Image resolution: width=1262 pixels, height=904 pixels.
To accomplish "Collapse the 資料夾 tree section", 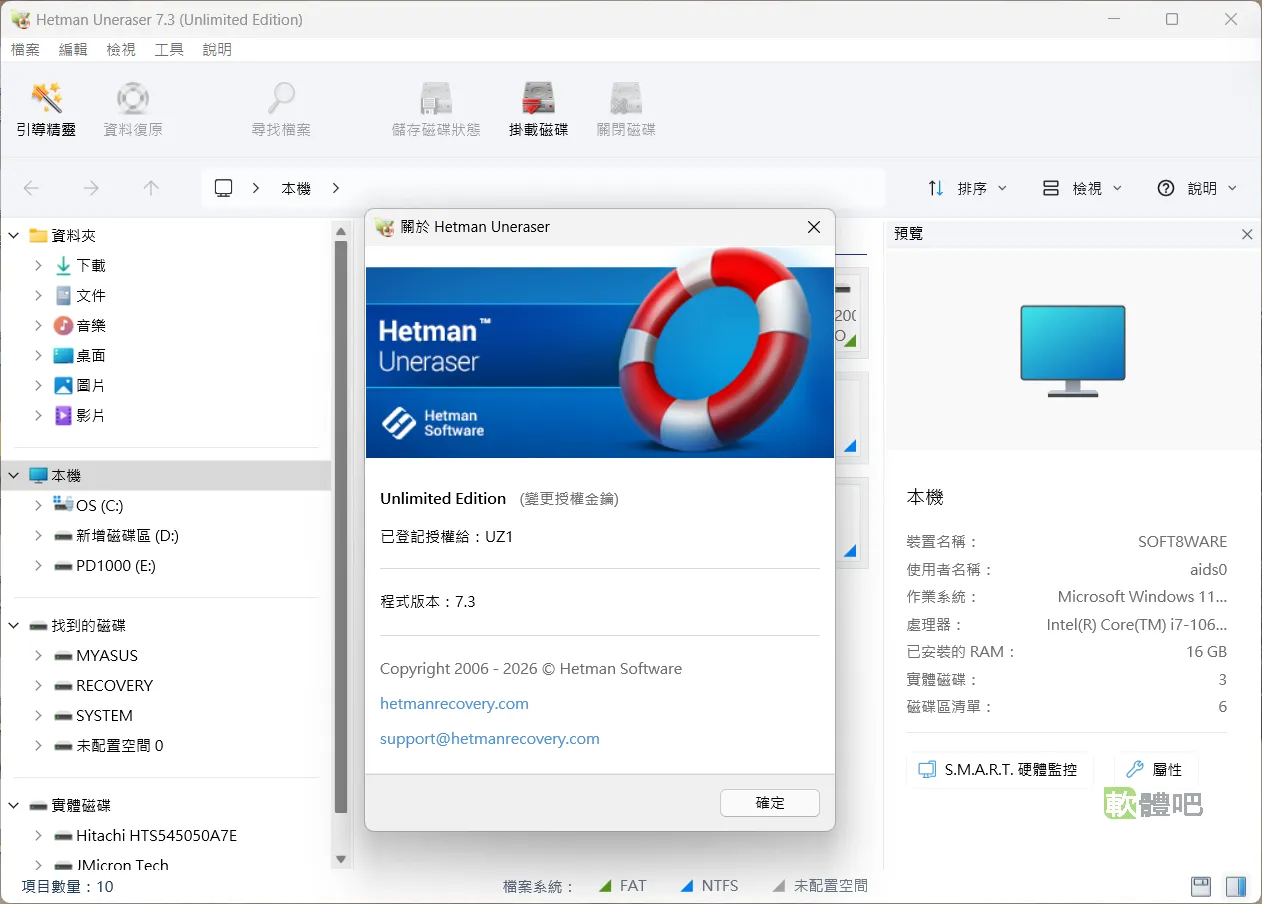I will 14,236.
